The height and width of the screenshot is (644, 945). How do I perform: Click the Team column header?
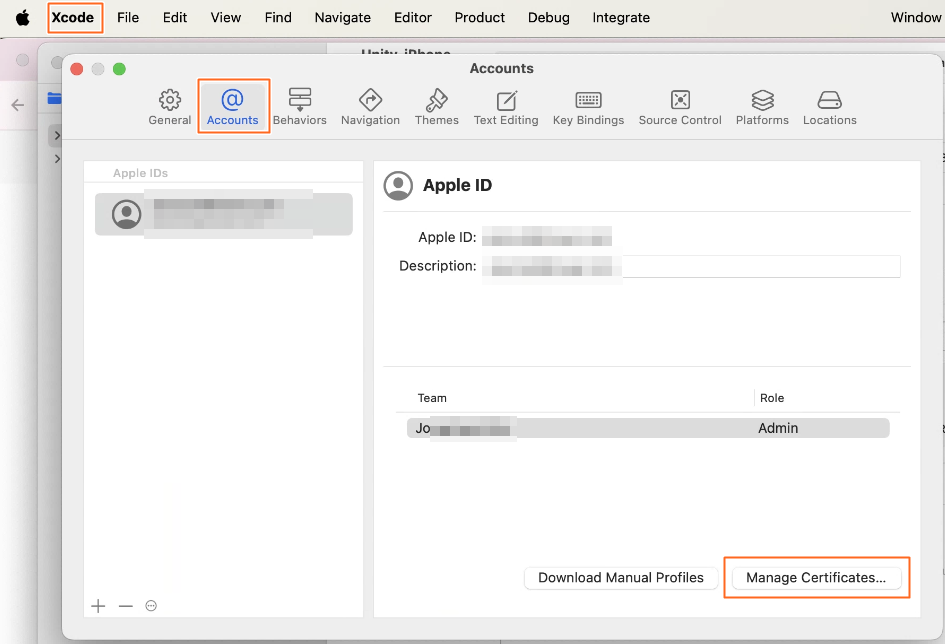tap(432, 398)
